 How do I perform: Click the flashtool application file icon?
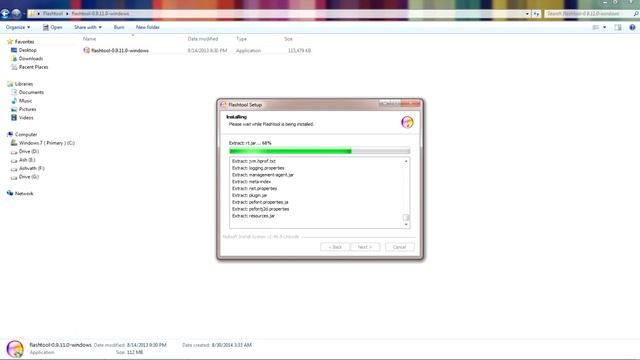[x=87, y=51]
